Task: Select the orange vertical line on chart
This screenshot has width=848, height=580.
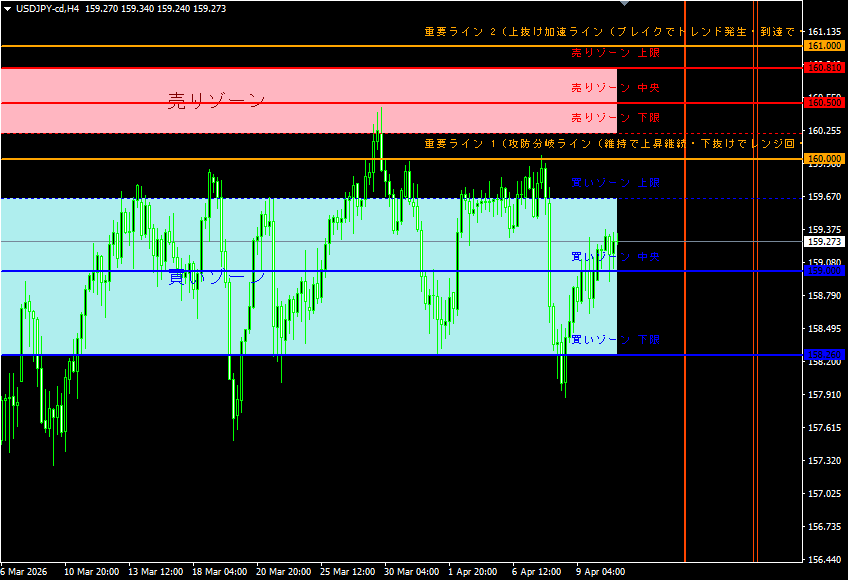Action: click(x=684, y=400)
